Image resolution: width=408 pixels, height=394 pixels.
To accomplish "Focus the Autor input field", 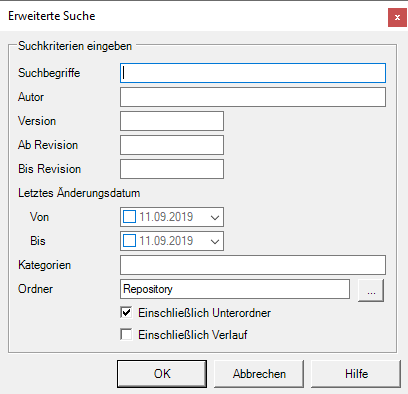I will coord(253,97).
